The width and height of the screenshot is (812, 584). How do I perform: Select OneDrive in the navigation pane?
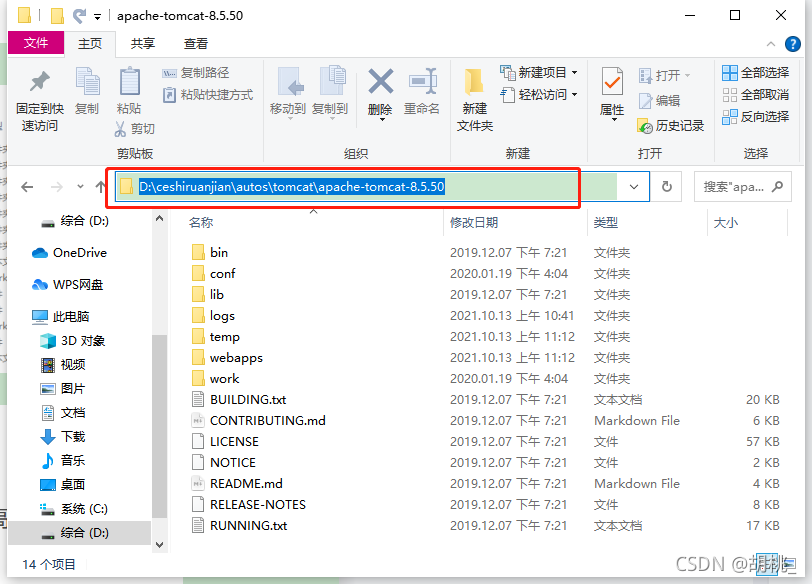[69, 253]
